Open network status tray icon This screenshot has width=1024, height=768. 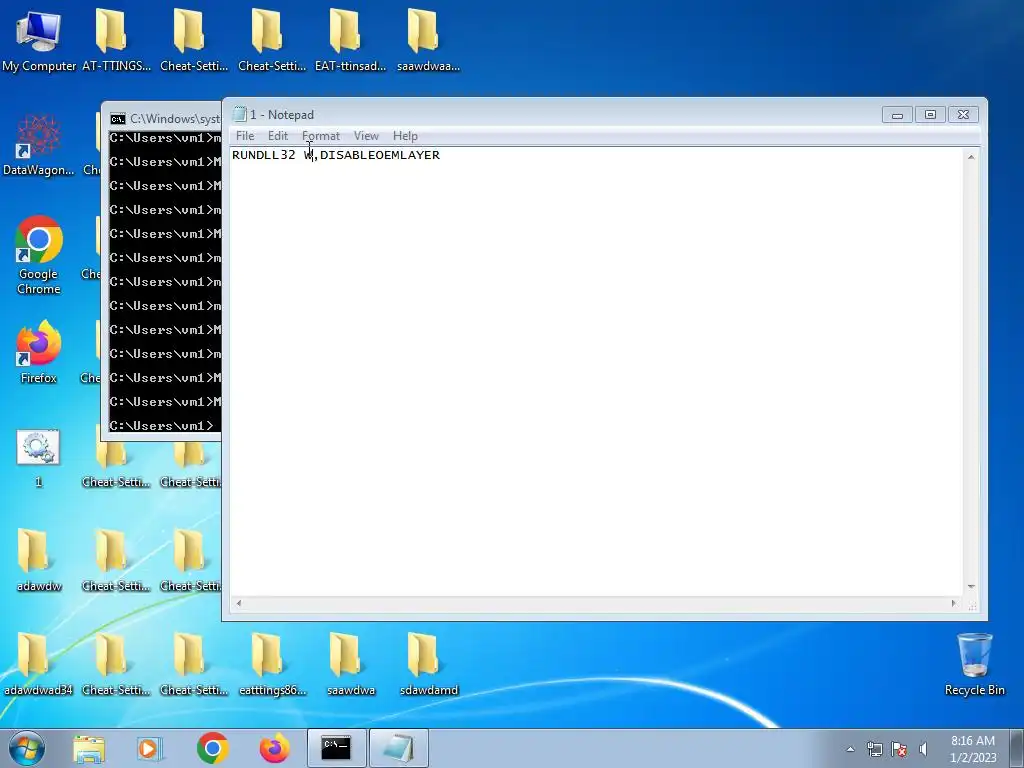[x=874, y=749]
